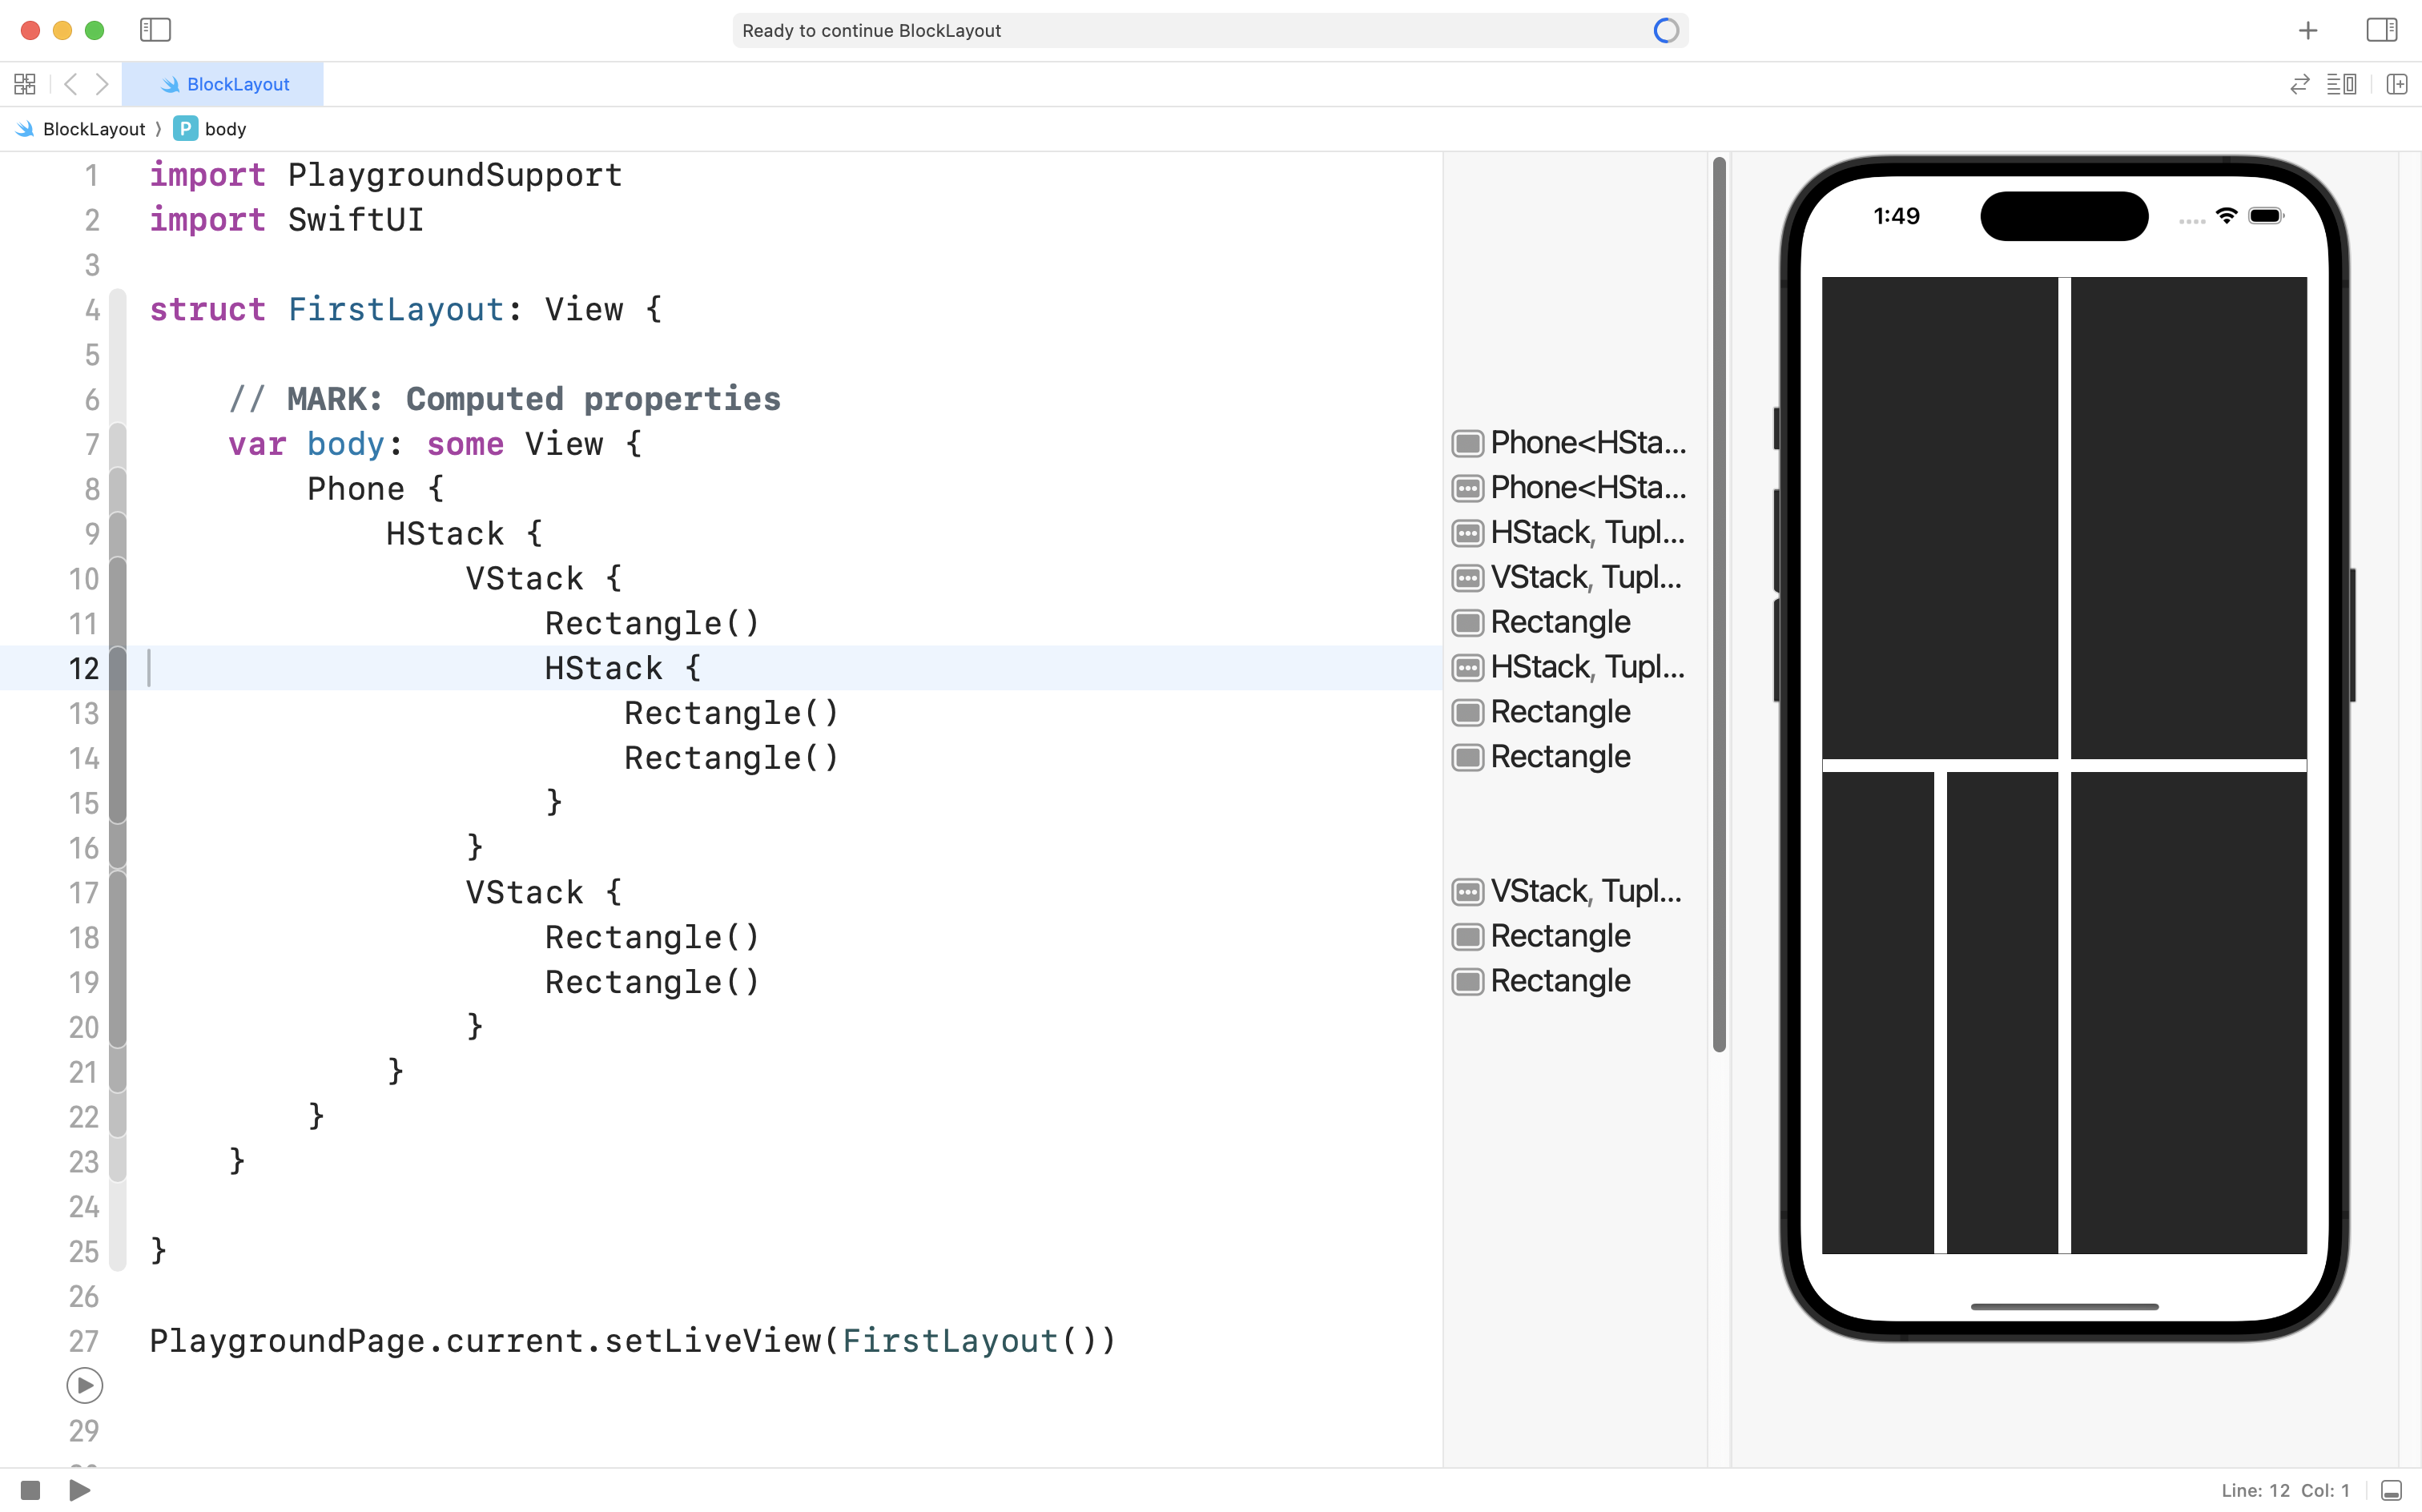Click the code review arrows icon
Image resolution: width=2422 pixels, height=1512 pixels.
(x=2299, y=84)
